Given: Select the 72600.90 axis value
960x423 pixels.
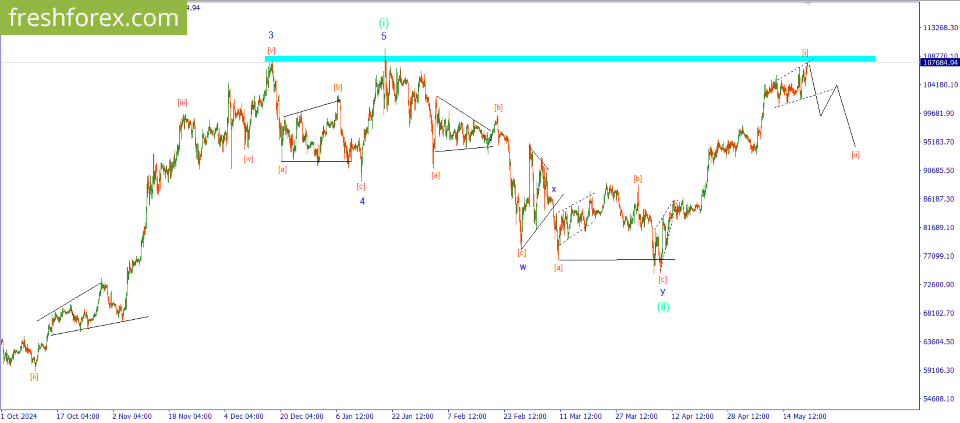Looking at the screenshot, I should [940, 285].
